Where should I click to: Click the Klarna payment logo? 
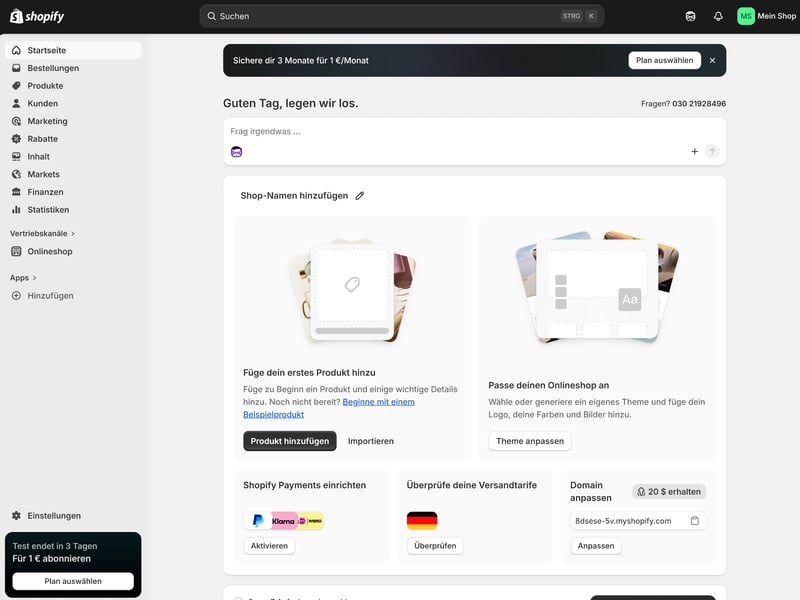click(283, 521)
